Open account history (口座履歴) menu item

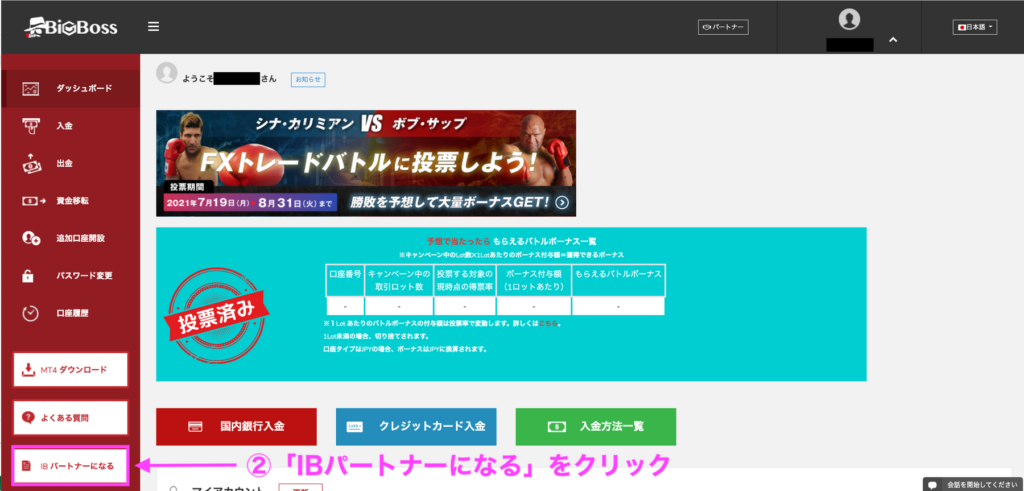72,314
